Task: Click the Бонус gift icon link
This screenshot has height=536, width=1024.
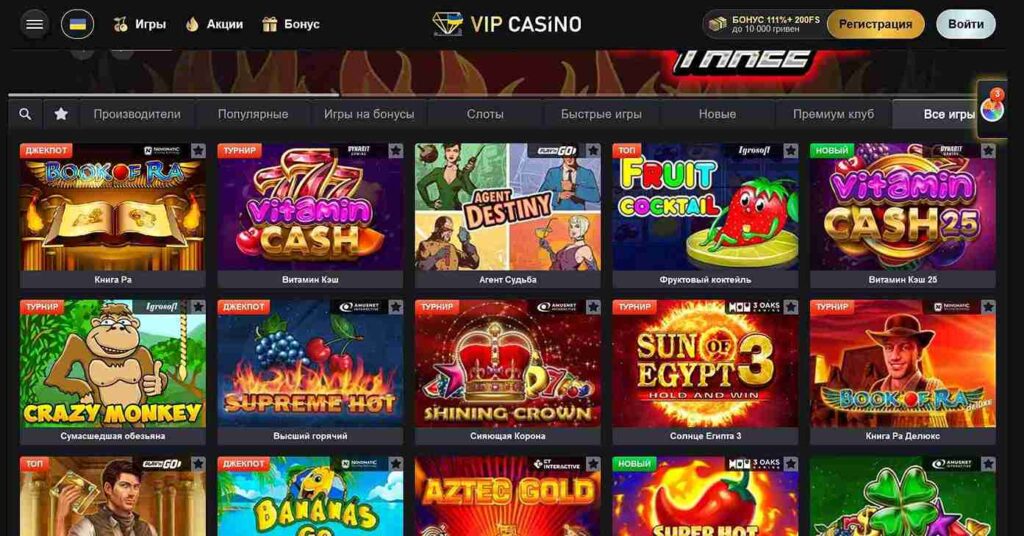Action: [x=291, y=24]
